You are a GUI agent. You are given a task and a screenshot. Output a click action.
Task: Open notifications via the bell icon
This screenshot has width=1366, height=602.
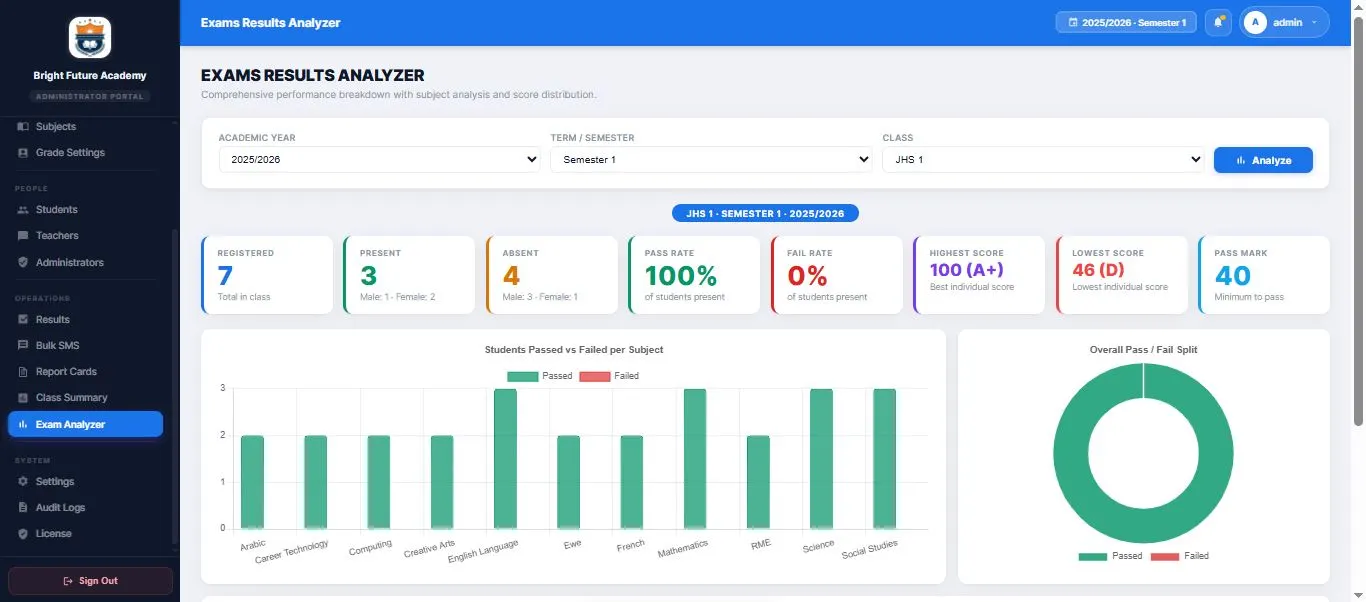pyautogui.click(x=1218, y=22)
